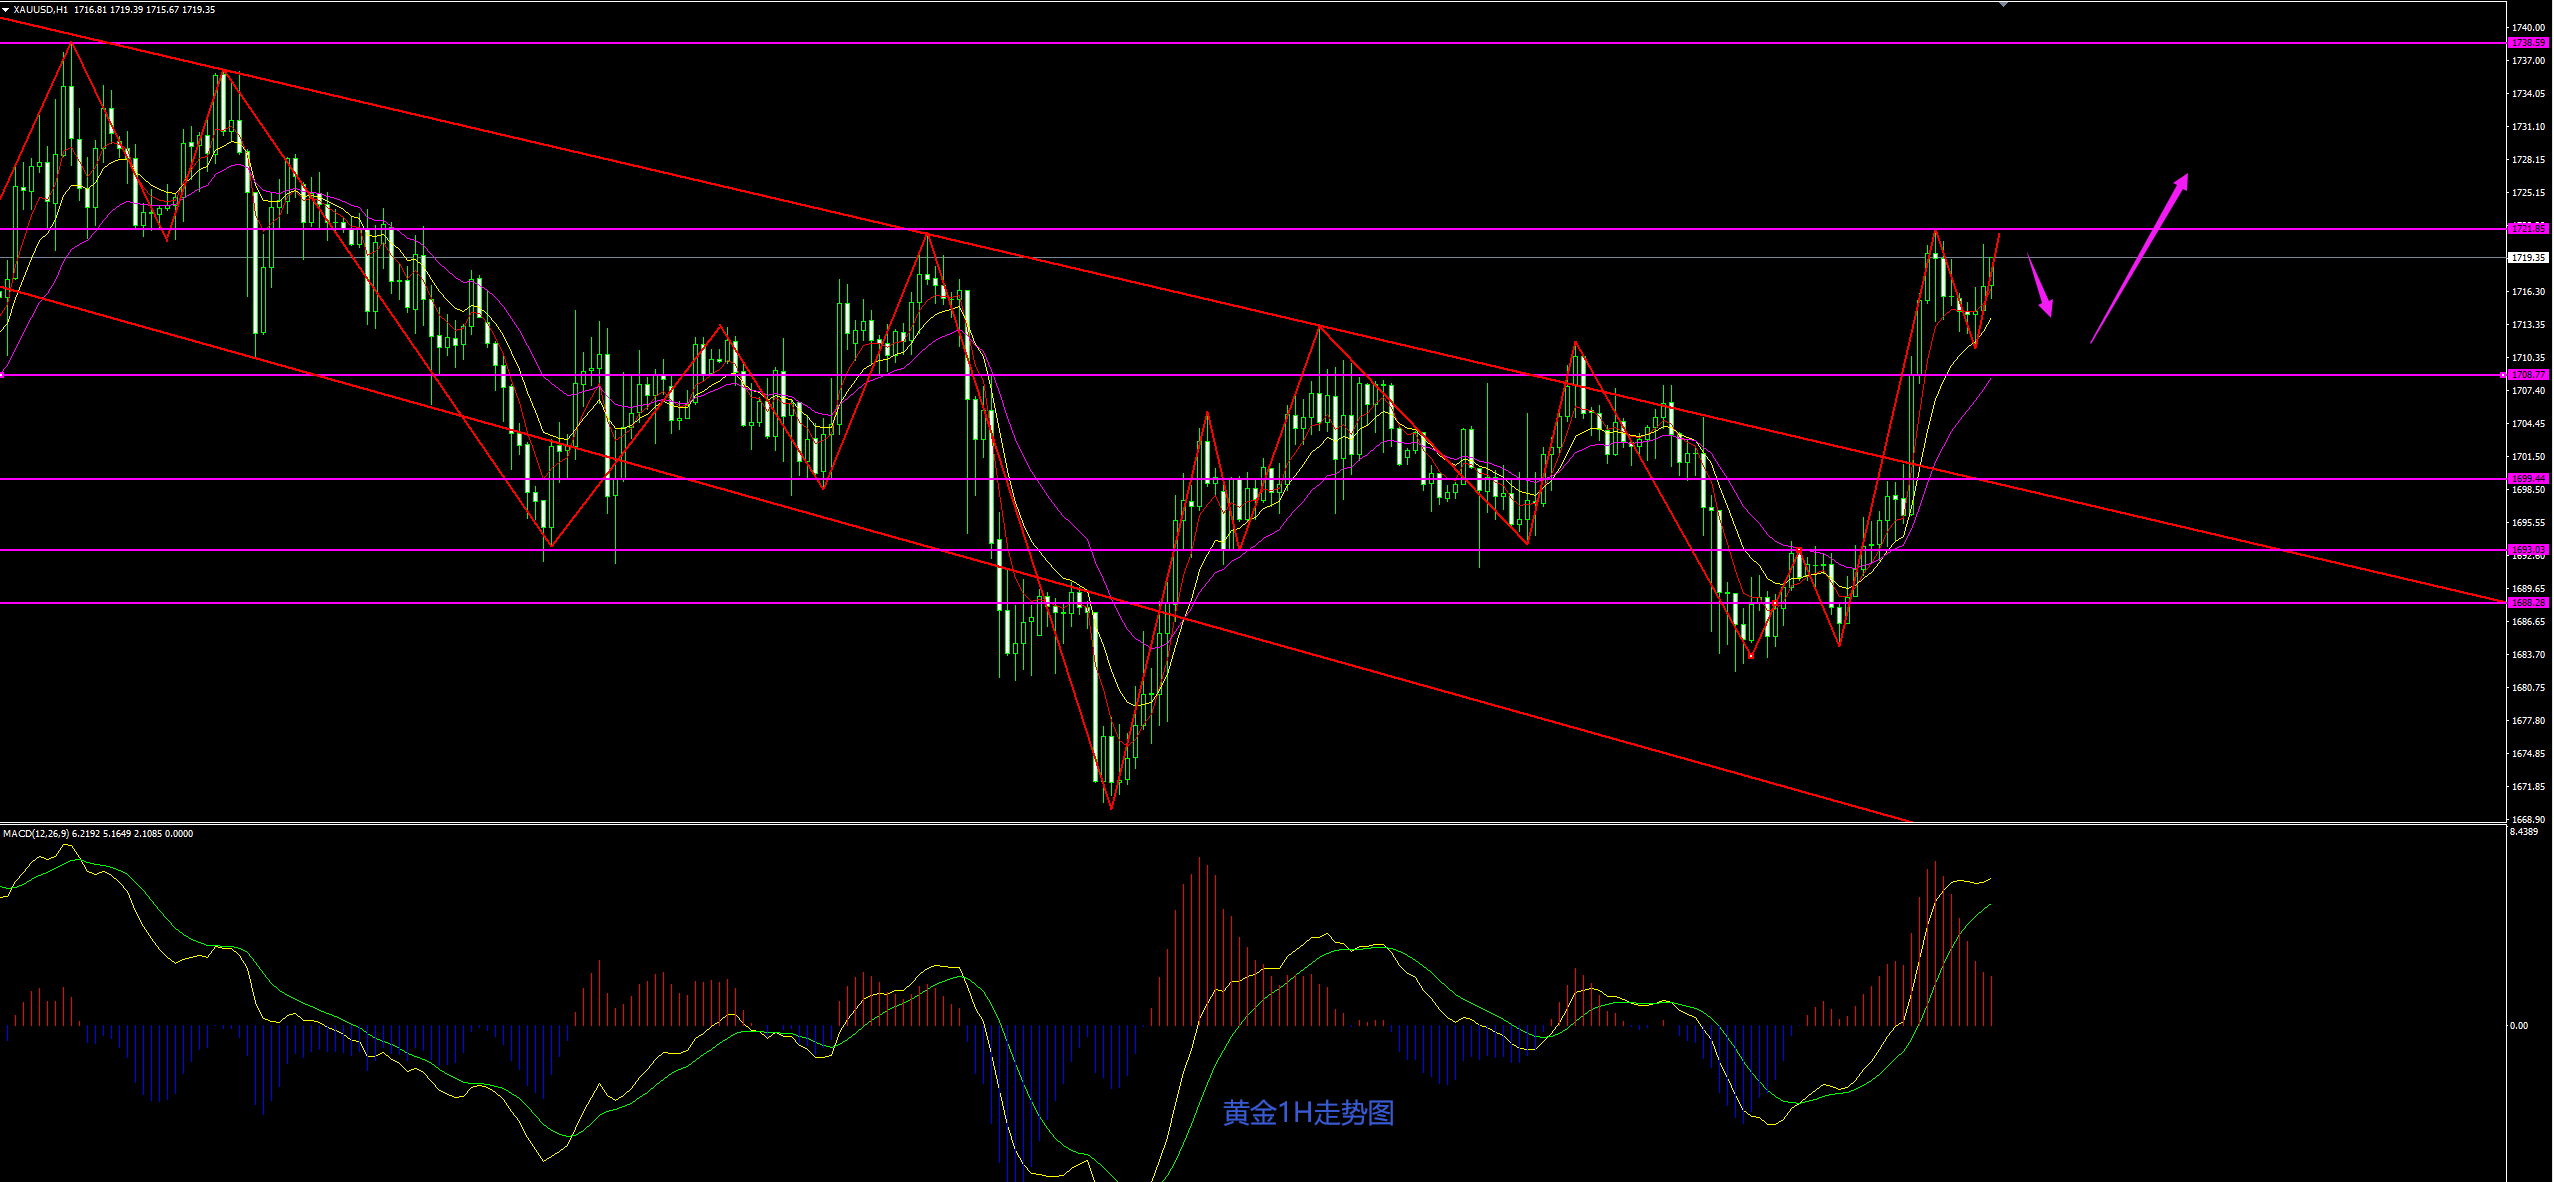Click the 1738.59 magenta price label
This screenshot has height=1182, width=2554.
pos(2529,43)
